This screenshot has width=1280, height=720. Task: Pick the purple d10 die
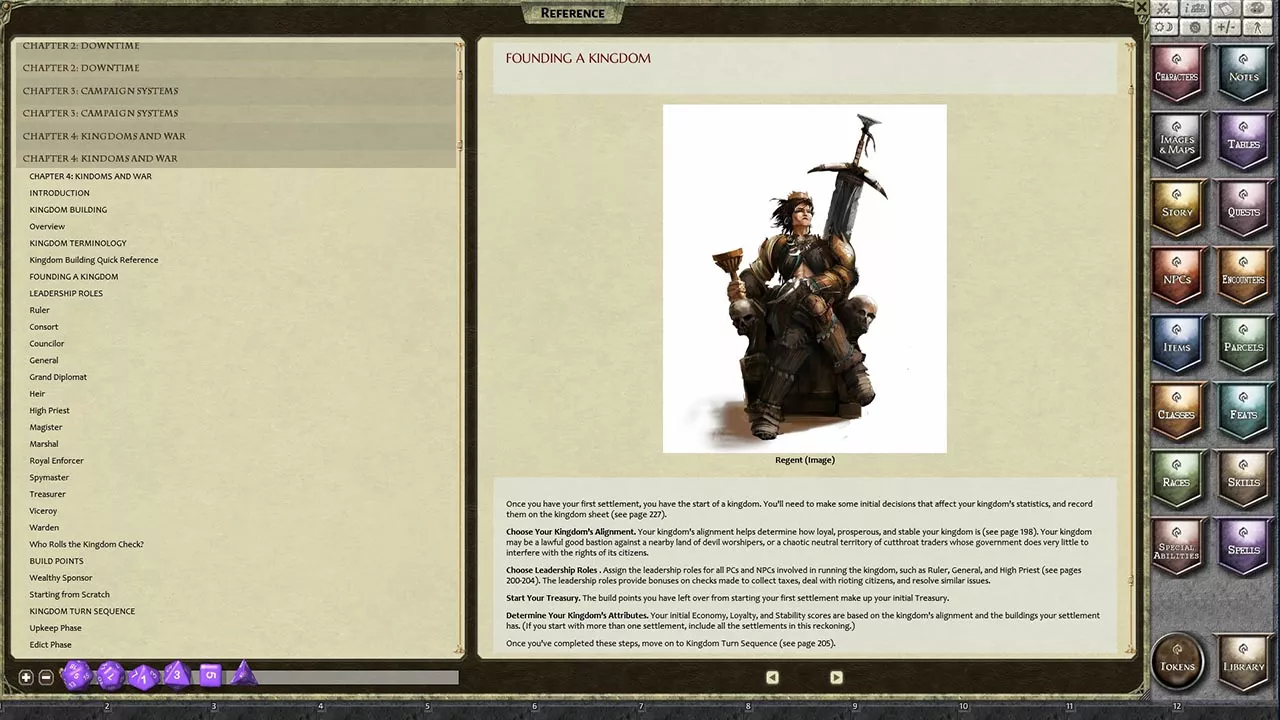click(x=143, y=677)
